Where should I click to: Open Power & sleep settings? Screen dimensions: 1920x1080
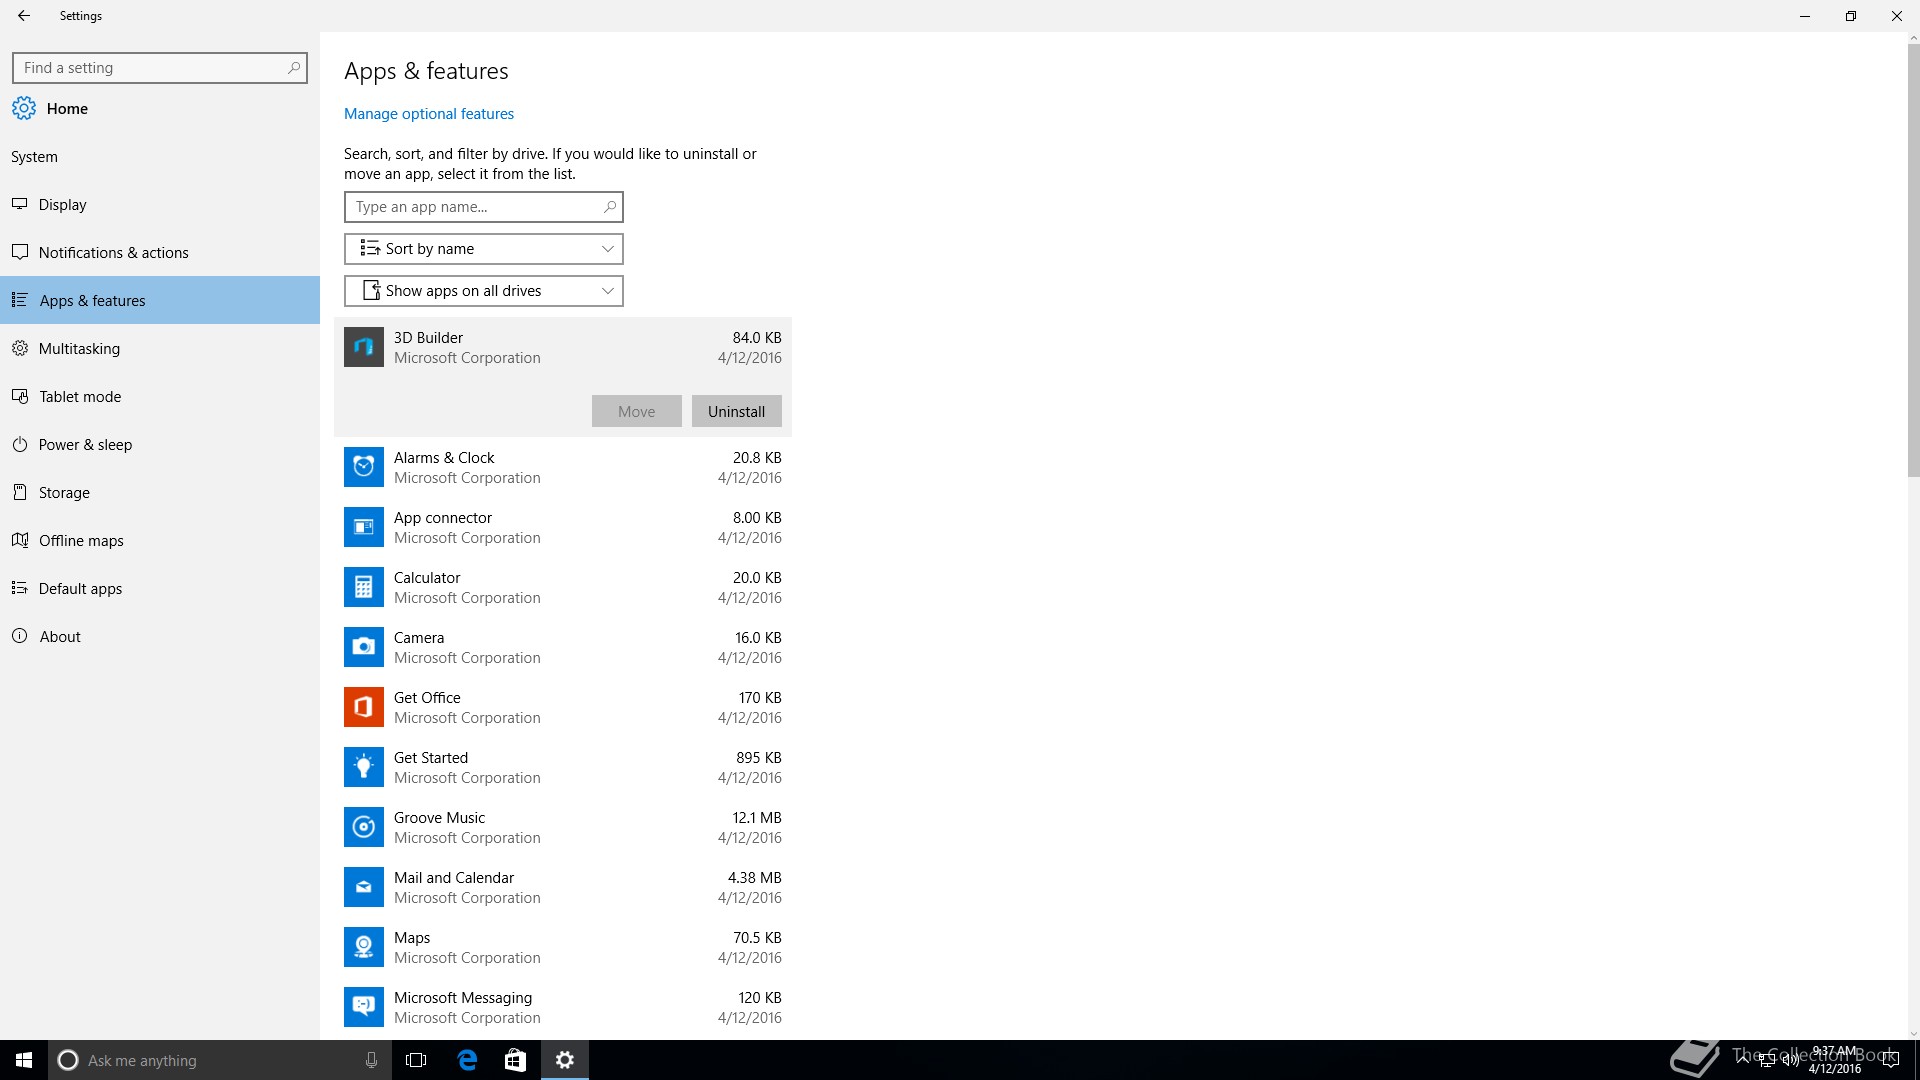point(160,444)
